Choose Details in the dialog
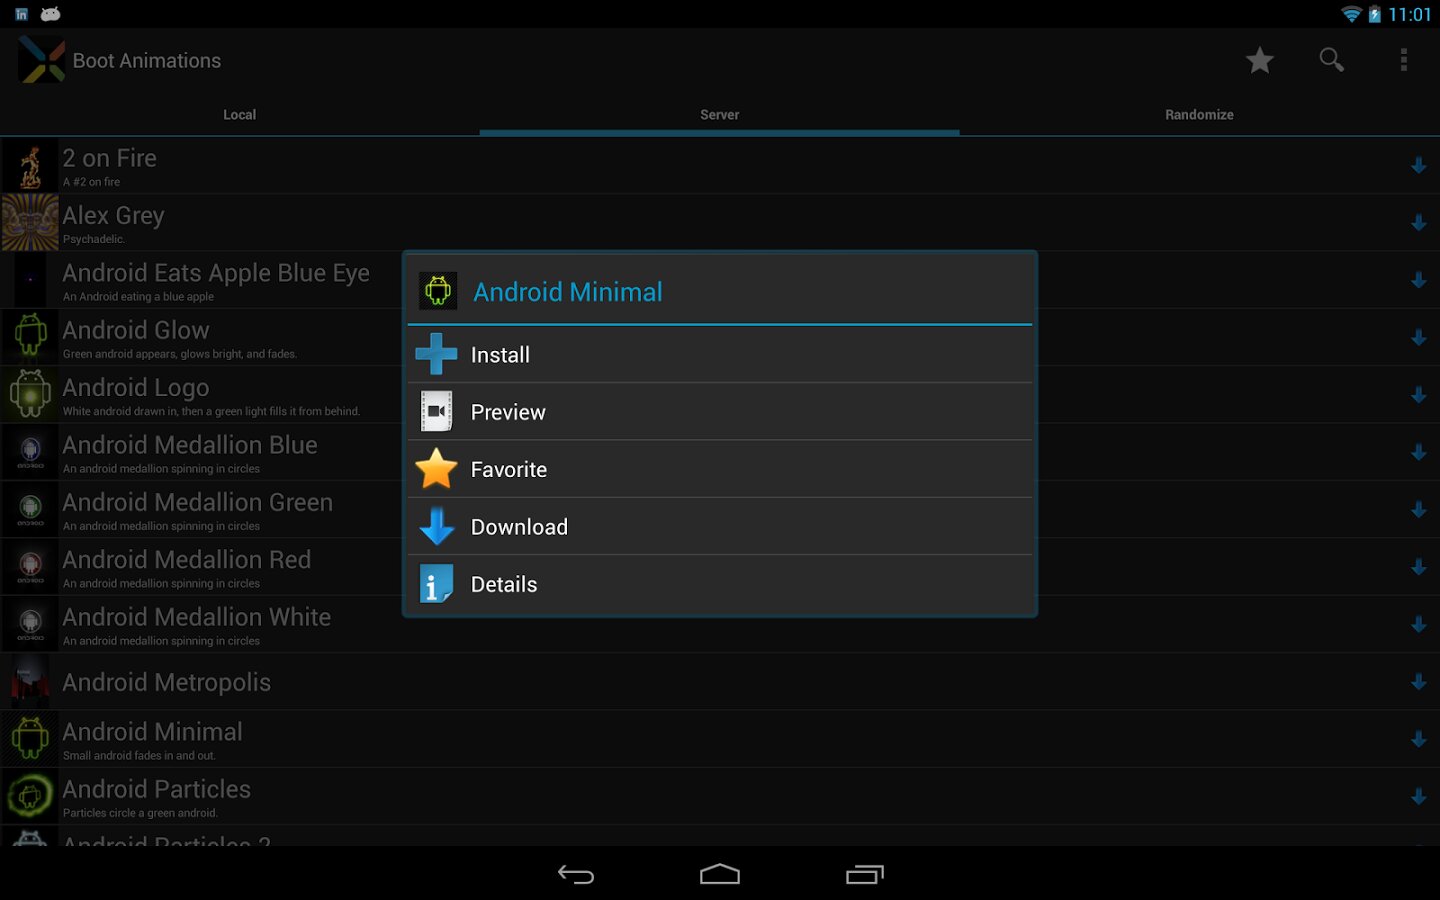Viewport: 1440px width, 900px height. [x=720, y=584]
